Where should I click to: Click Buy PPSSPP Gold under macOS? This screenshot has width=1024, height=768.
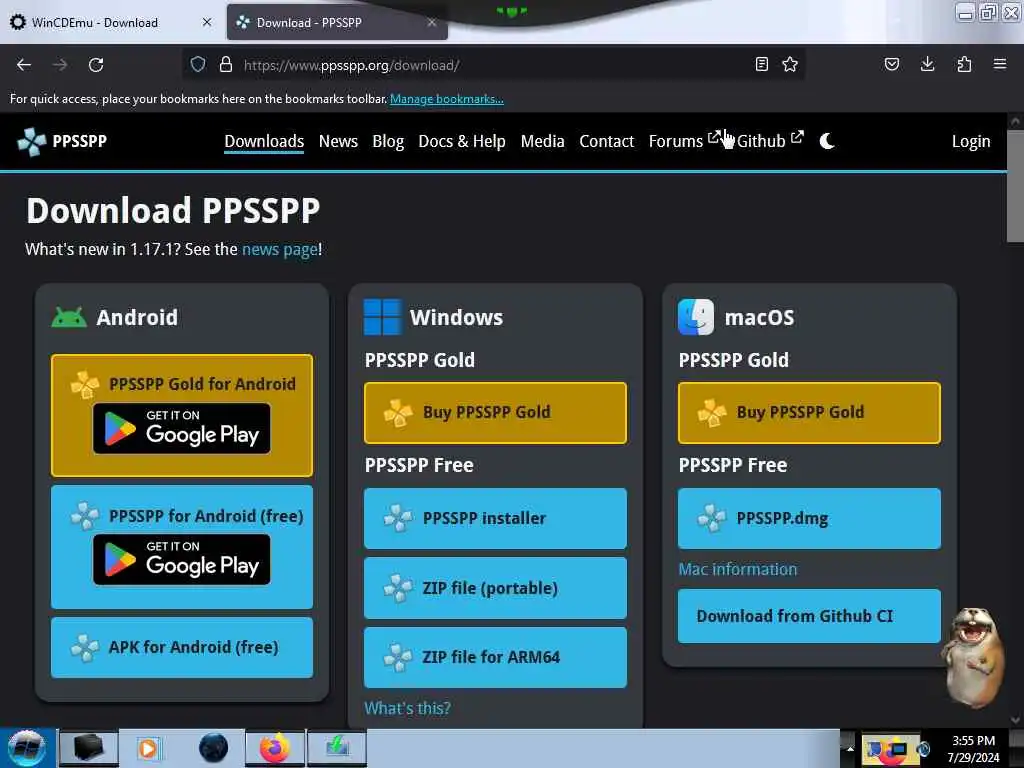click(x=809, y=413)
